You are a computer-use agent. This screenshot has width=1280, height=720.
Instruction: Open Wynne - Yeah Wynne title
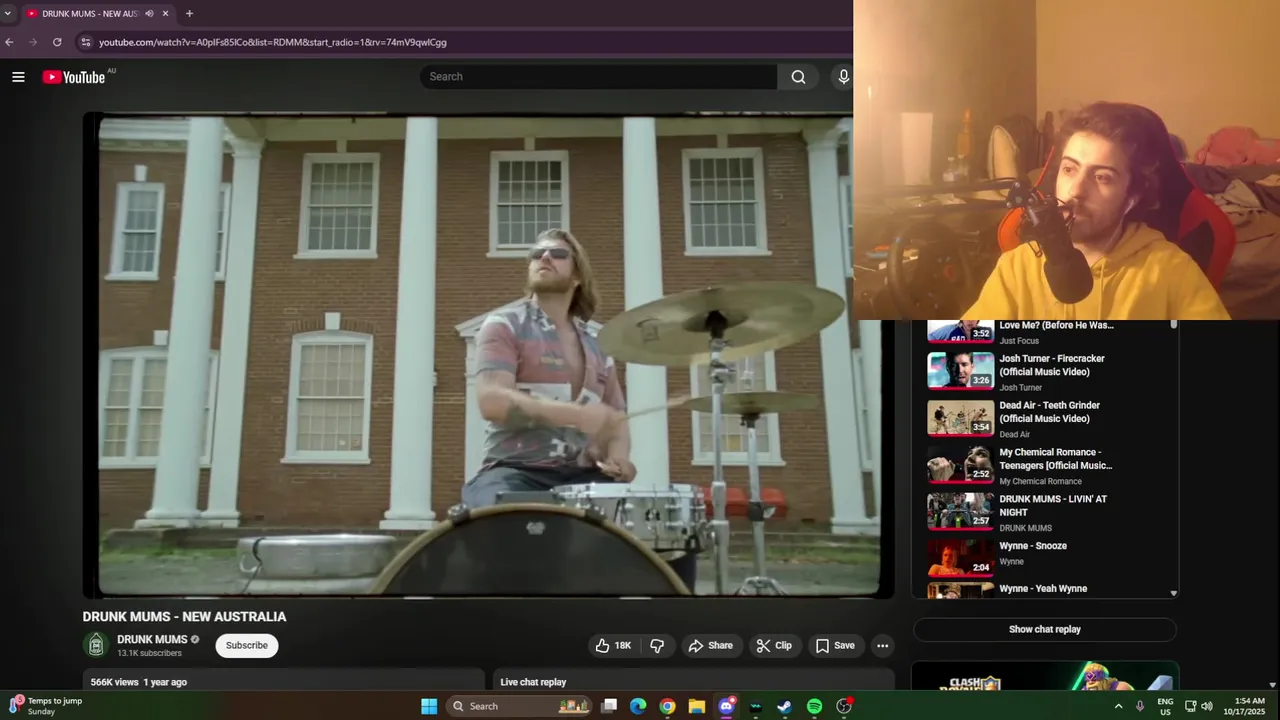[1043, 589]
